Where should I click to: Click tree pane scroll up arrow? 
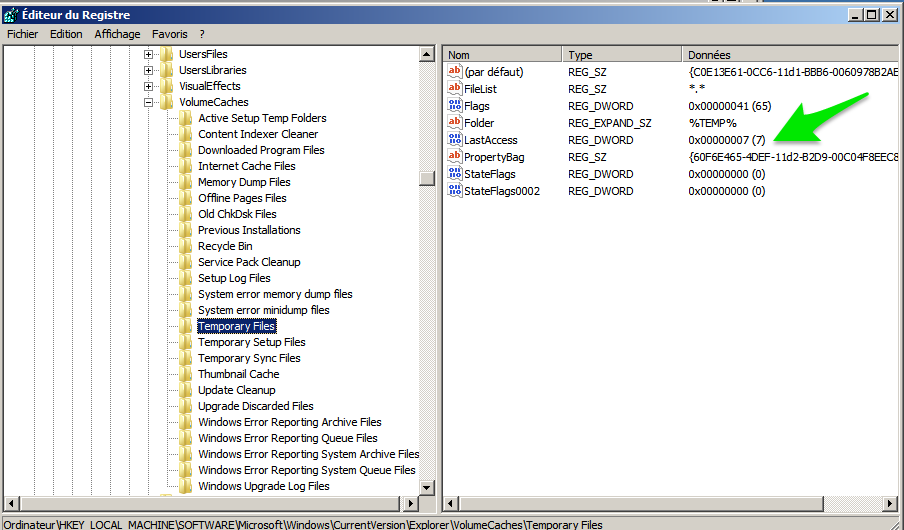point(427,54)
